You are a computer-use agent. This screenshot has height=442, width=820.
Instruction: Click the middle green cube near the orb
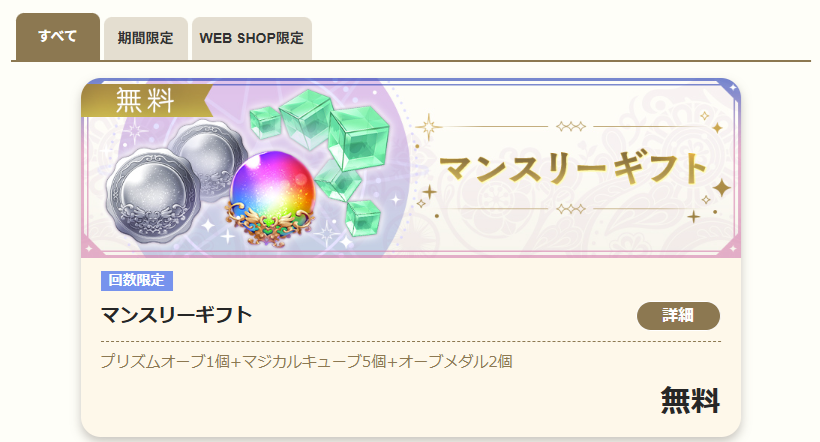click(x=339, y=180)
